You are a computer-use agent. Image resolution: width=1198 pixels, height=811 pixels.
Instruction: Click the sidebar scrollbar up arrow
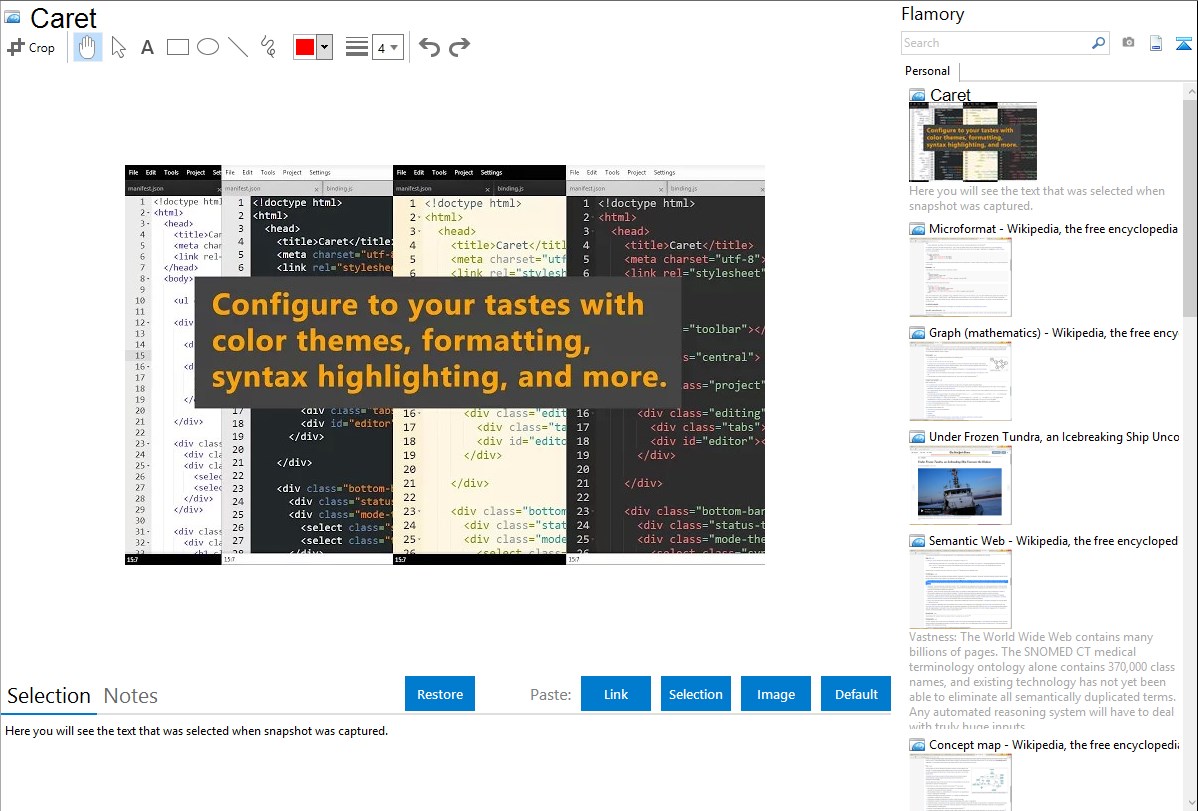pos(1191,92)
